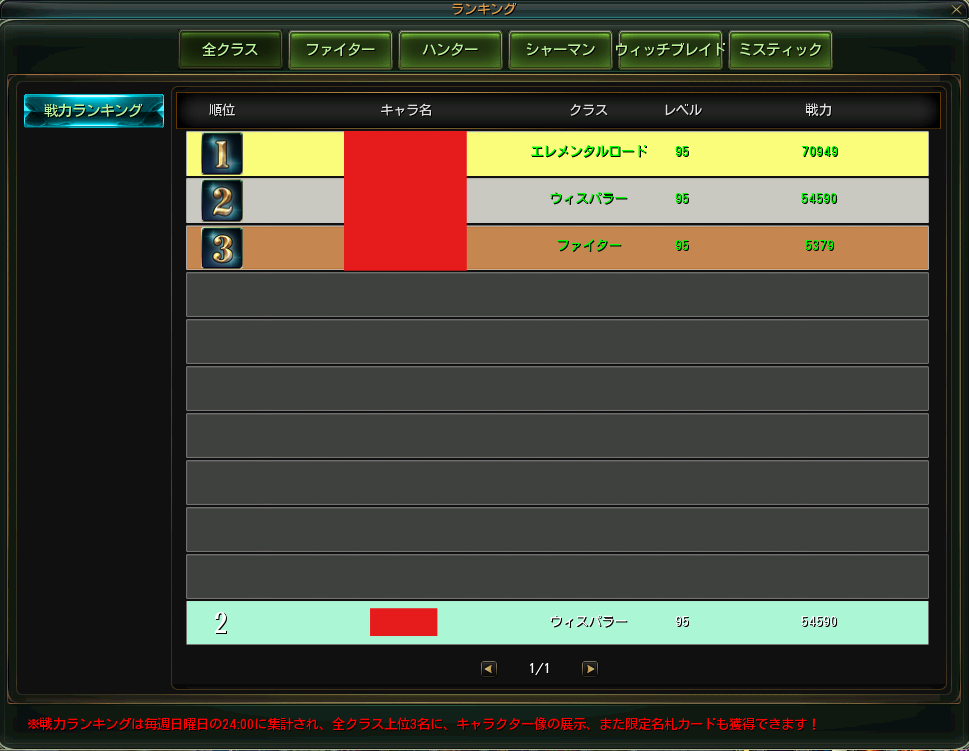This screenshot has height=751, width=969.
Task: Select the 全クラス tab
Action: click(230, 49)
